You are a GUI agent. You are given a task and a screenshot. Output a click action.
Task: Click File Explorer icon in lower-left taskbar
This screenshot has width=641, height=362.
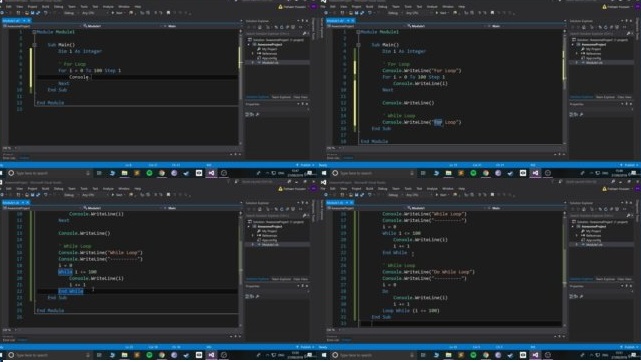(x=124, y=355)
